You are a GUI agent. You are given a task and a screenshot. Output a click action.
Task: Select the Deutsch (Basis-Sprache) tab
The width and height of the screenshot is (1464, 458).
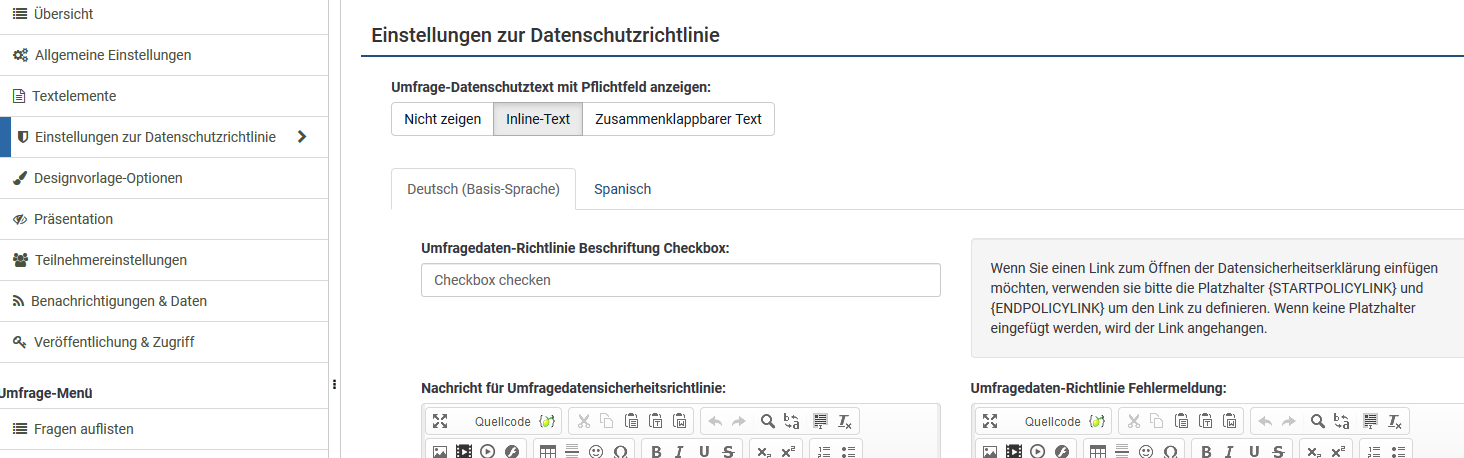(483, 189)
